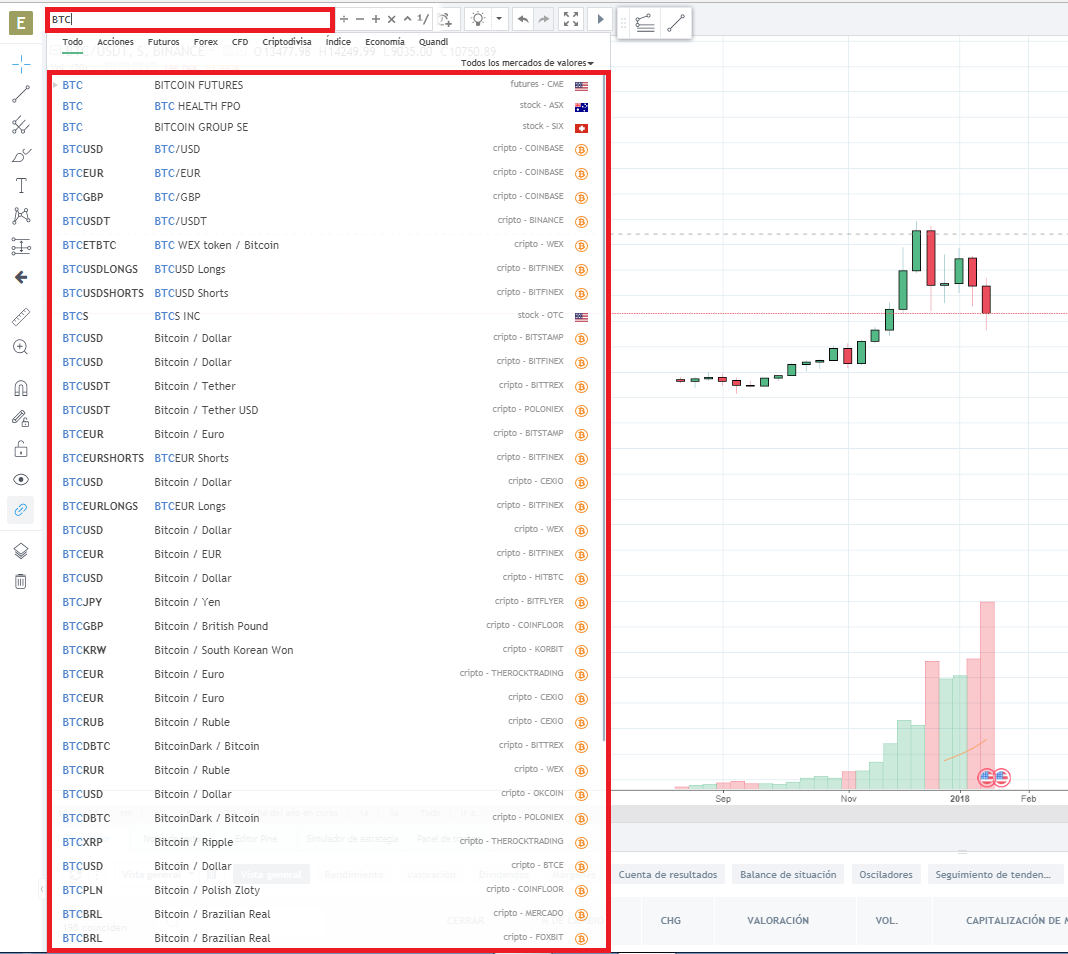Toggle the drawing sync link icon
This screenshot has width=1068, height=954.
click(21, 509)
